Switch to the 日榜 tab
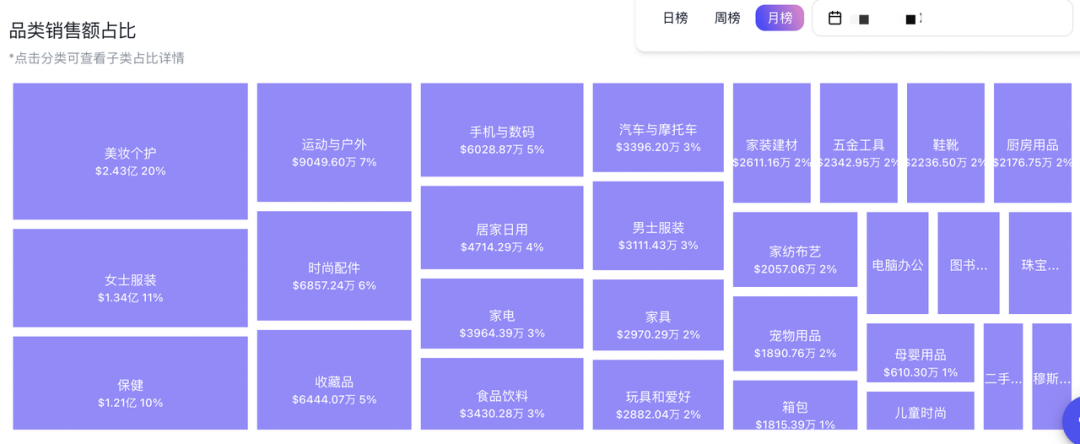Image resolution: width=1080 pixels, height=444 pixels. (x=675, y=19)
